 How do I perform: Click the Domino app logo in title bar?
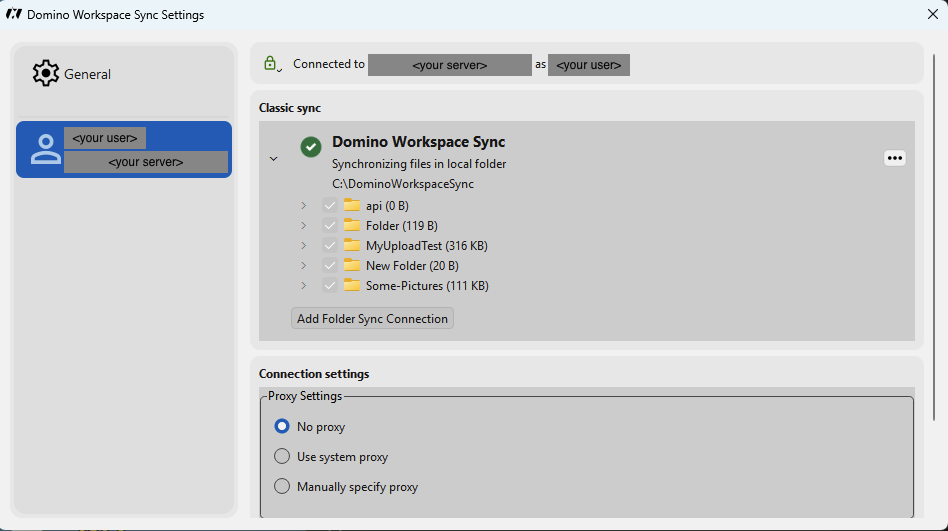(x=13, y=14)
